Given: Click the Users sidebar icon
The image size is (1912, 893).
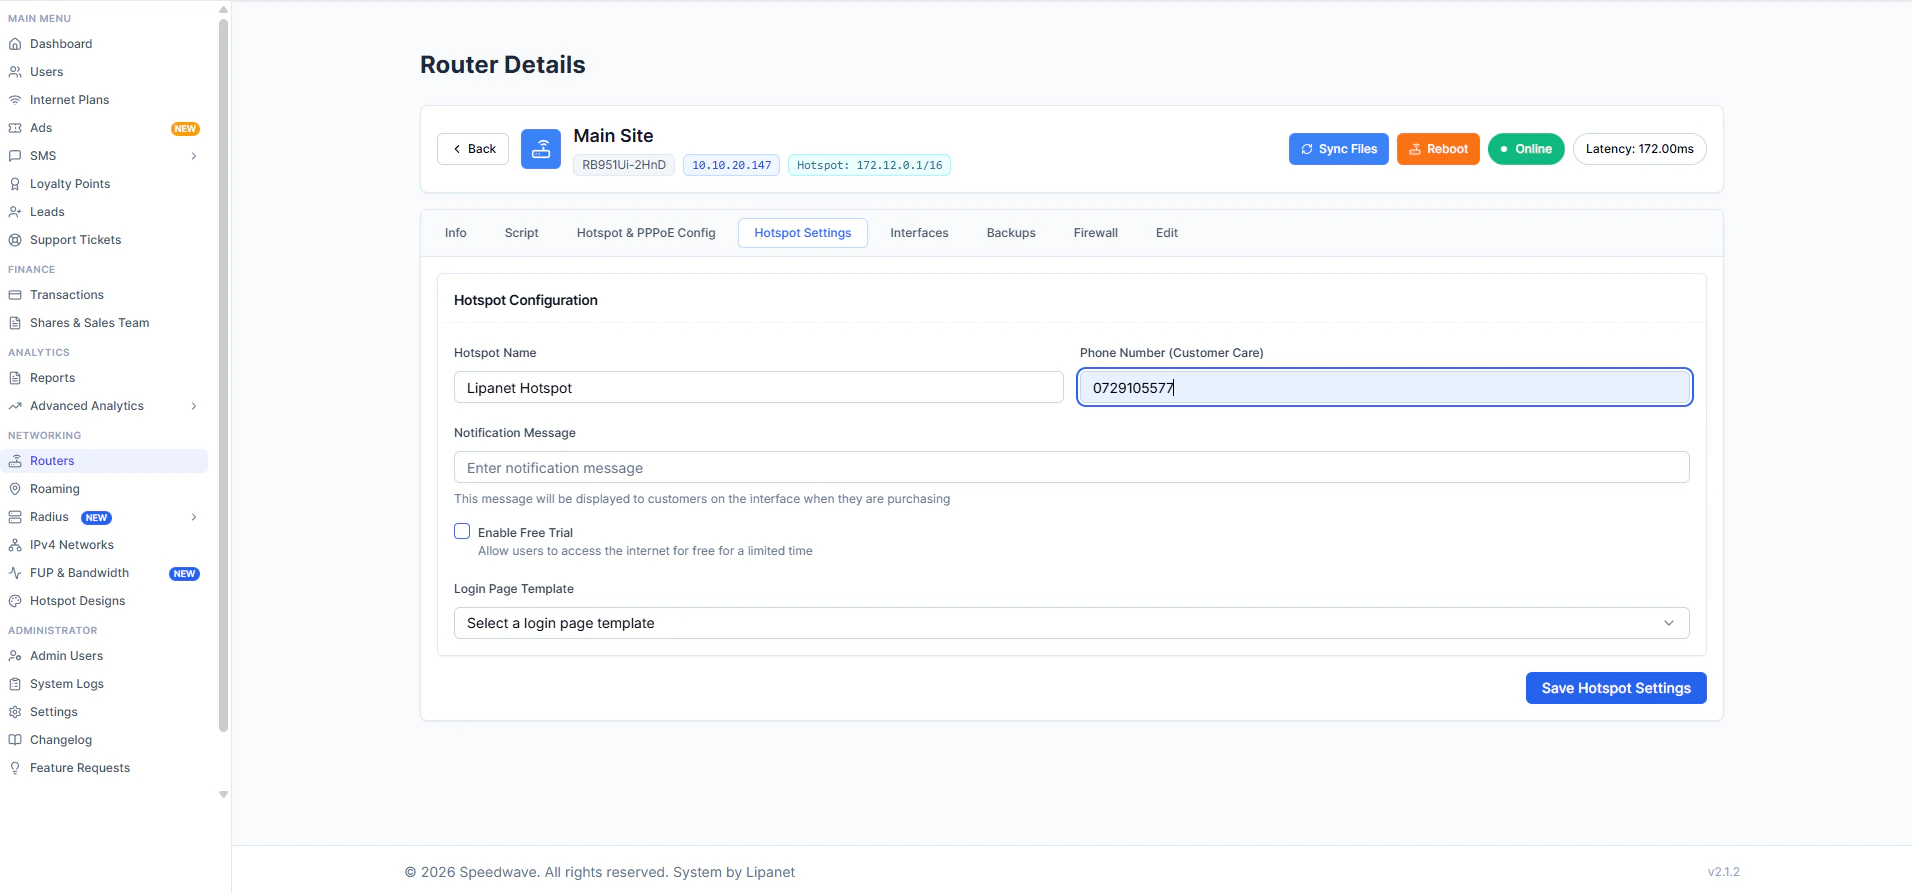Looking at the screenshot, I should tap(15, 72).
